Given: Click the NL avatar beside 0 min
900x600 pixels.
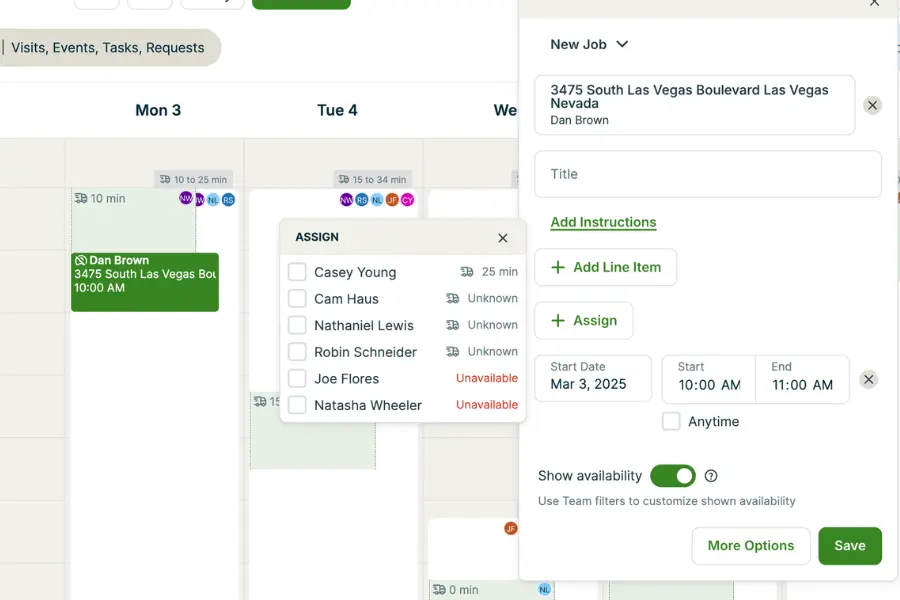Looking at the screenshot, I should click(x=544, y=589).
